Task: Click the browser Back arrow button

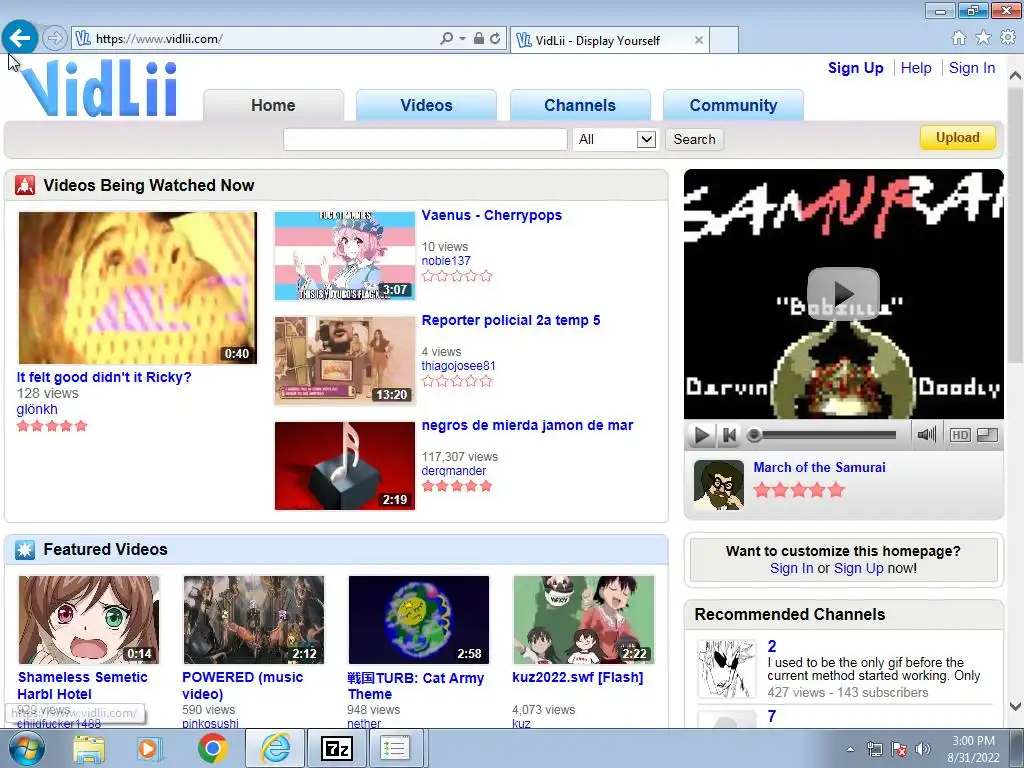Action: tap(20, 37)
